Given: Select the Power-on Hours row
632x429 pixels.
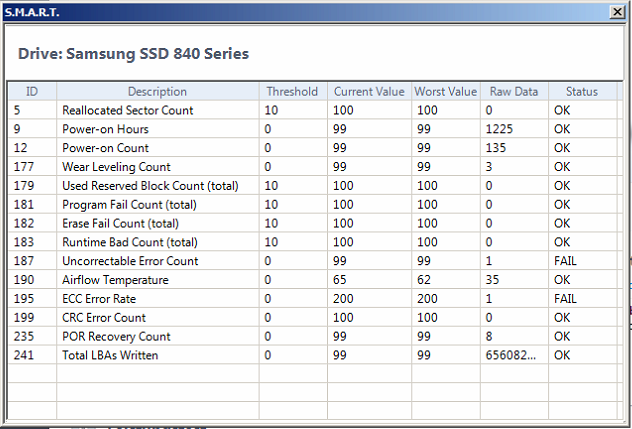Looking at the screenshot, I should click(313, 129).
